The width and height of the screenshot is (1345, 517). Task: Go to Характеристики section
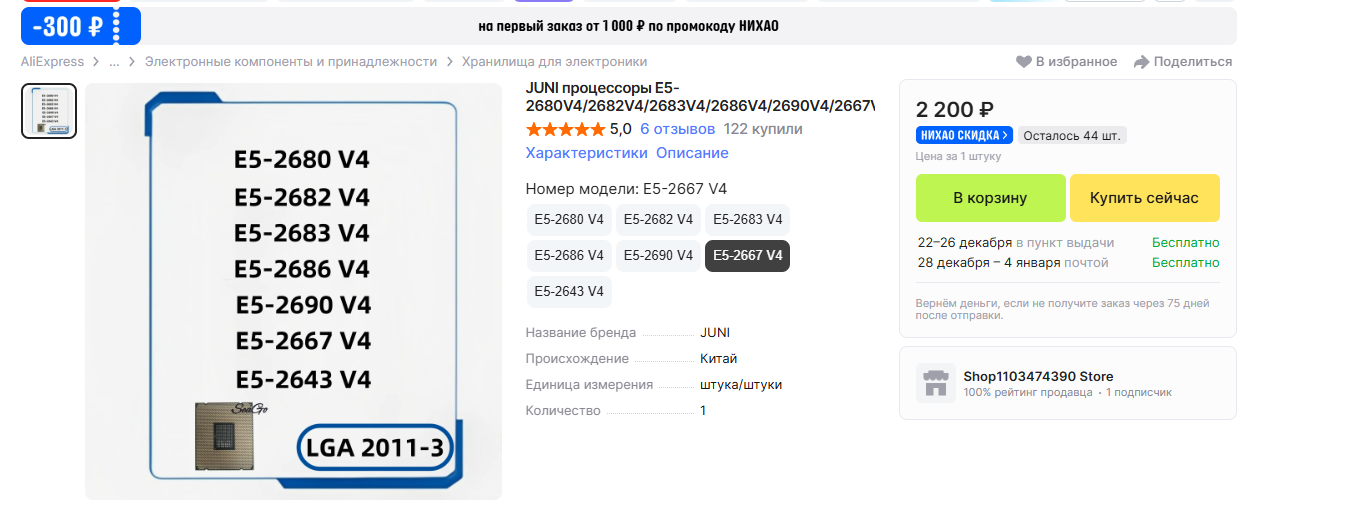tap(586, 153)
